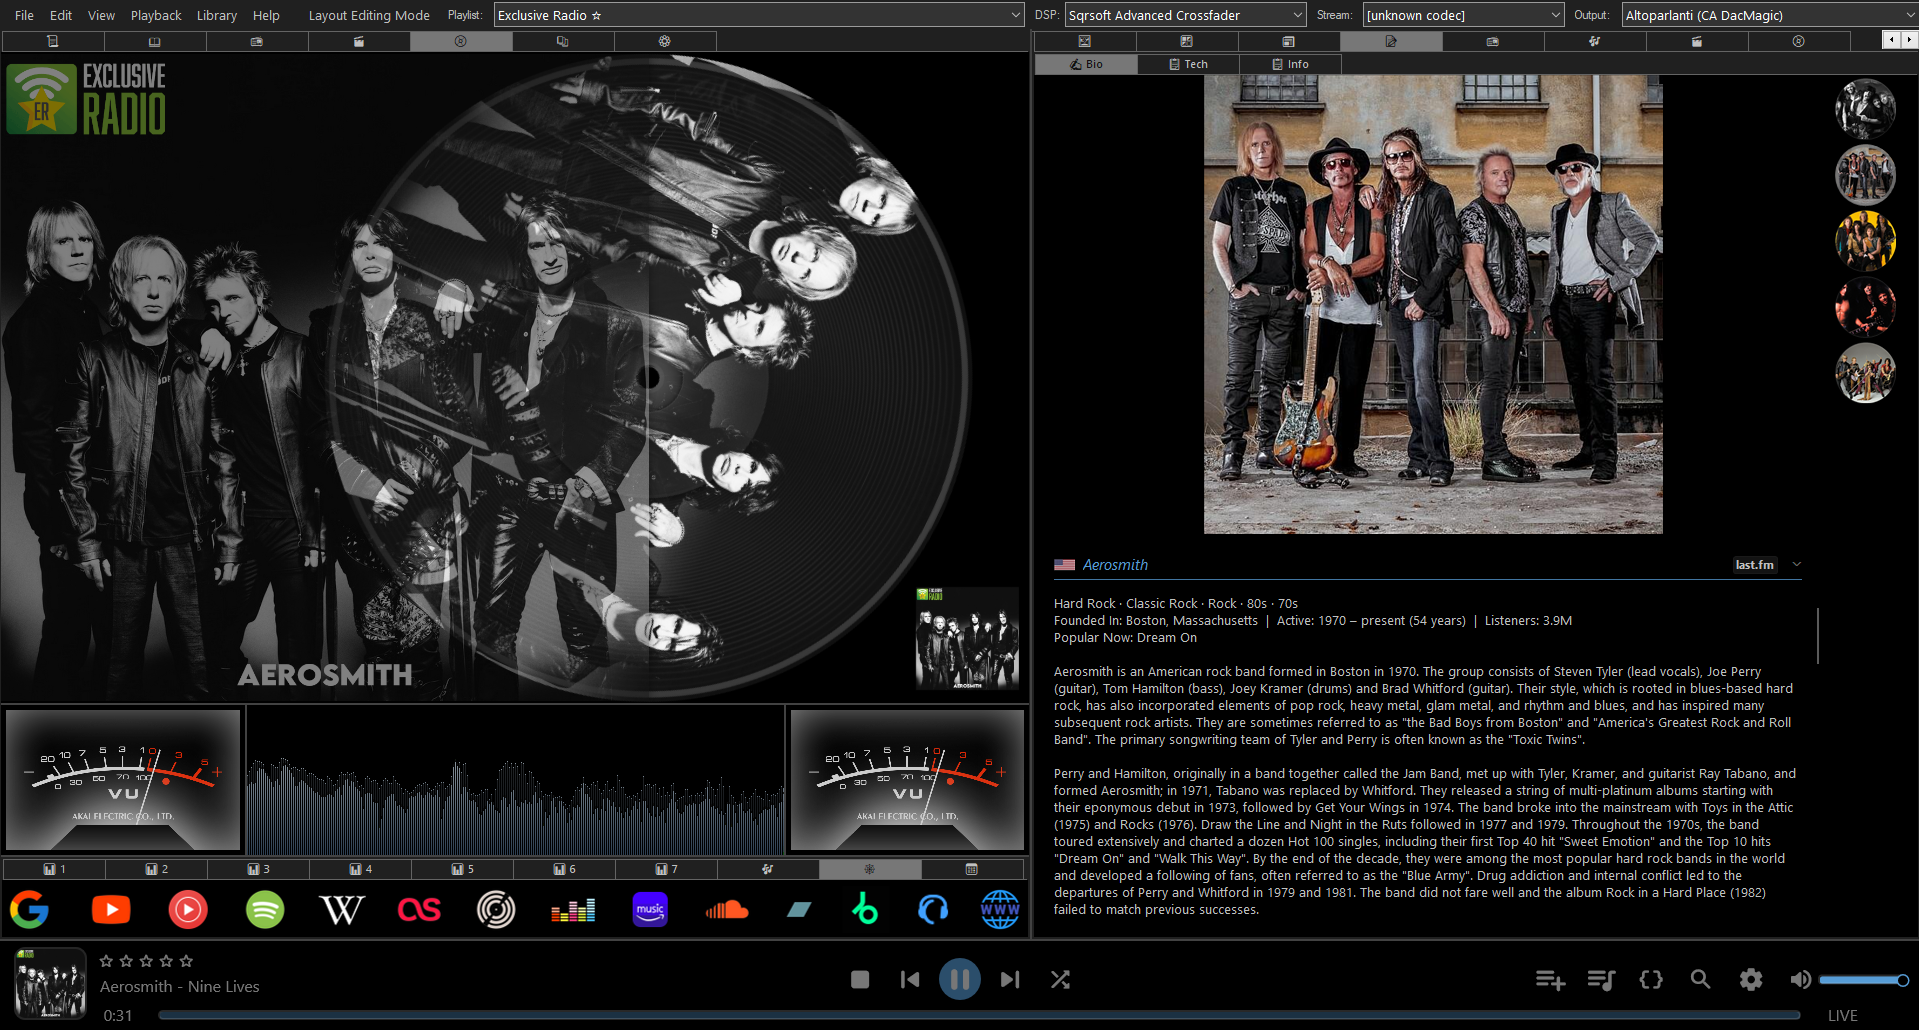The image size is (1919, 1030).
Task: Open Wikipedia W icon
Action: coord(342,909)
